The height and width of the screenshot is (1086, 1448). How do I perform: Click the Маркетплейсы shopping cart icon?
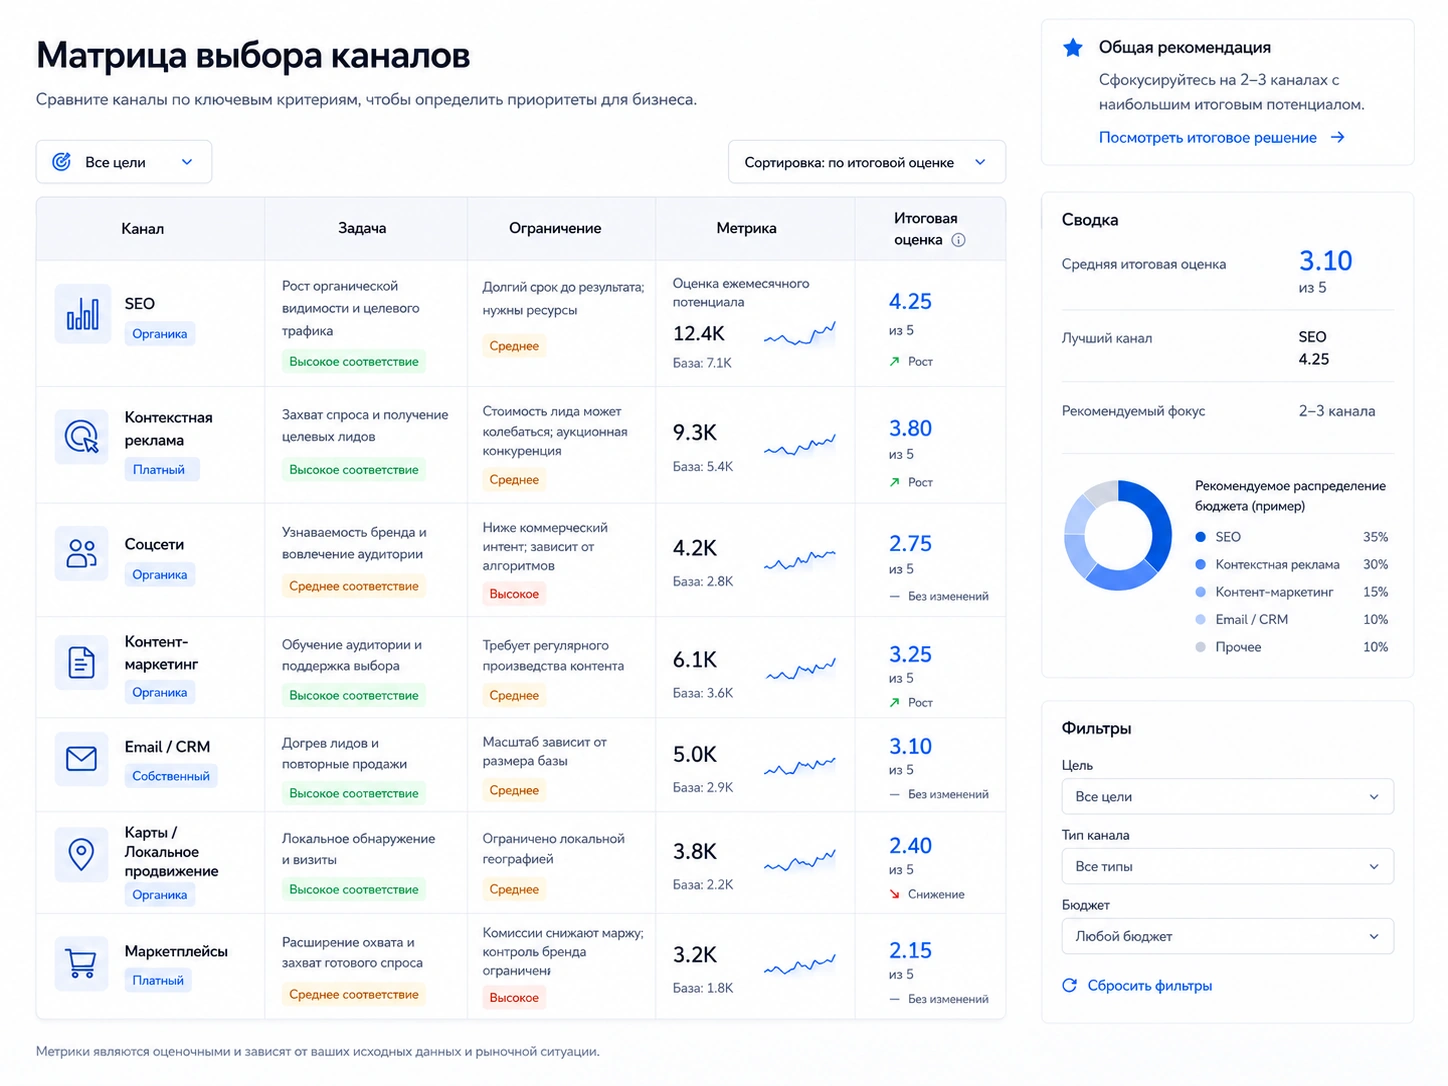coord(82,963)
